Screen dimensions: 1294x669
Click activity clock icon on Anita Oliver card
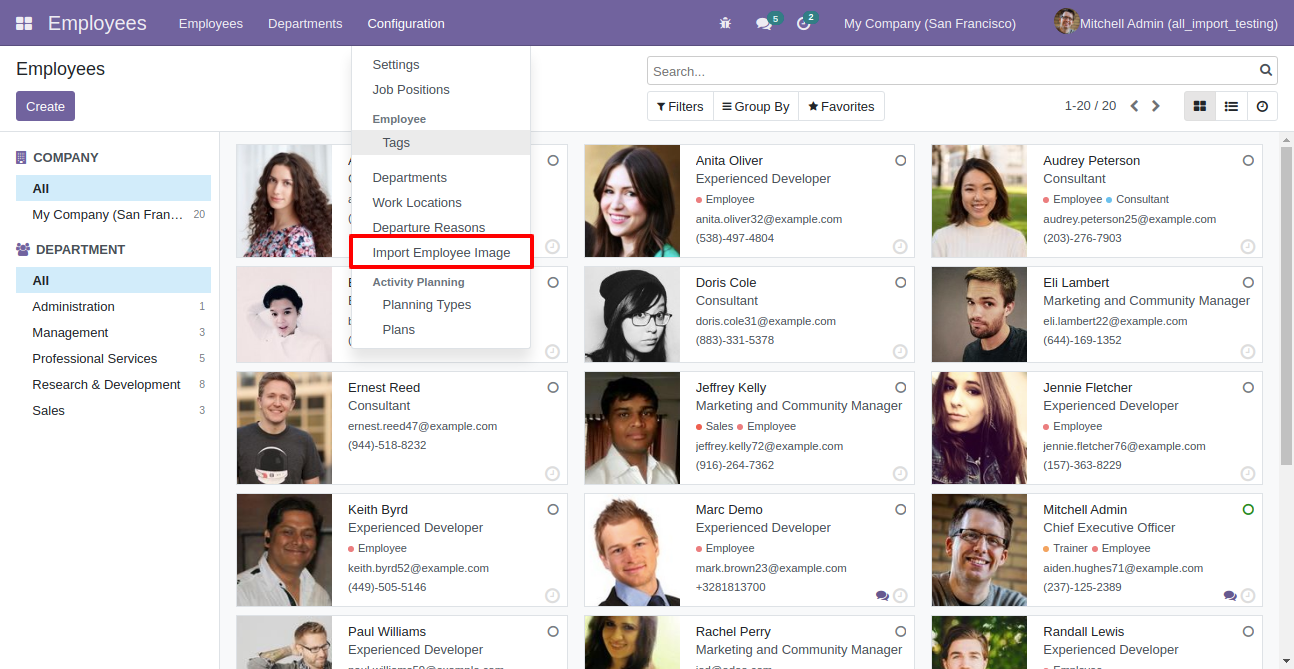click(900, 246)
